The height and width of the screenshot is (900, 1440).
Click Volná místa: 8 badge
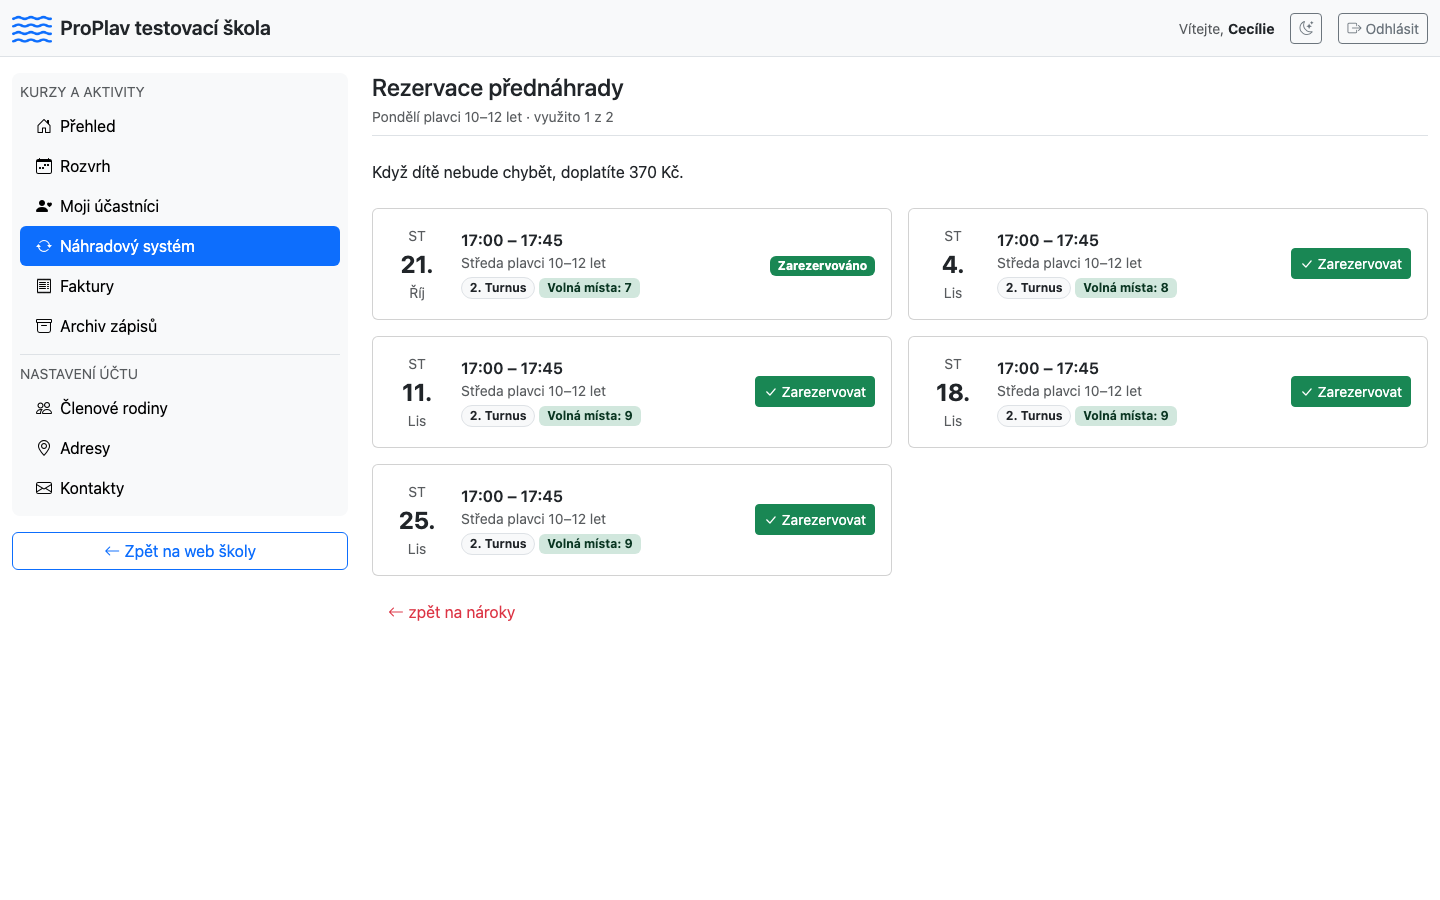(x=1126, y=288)
